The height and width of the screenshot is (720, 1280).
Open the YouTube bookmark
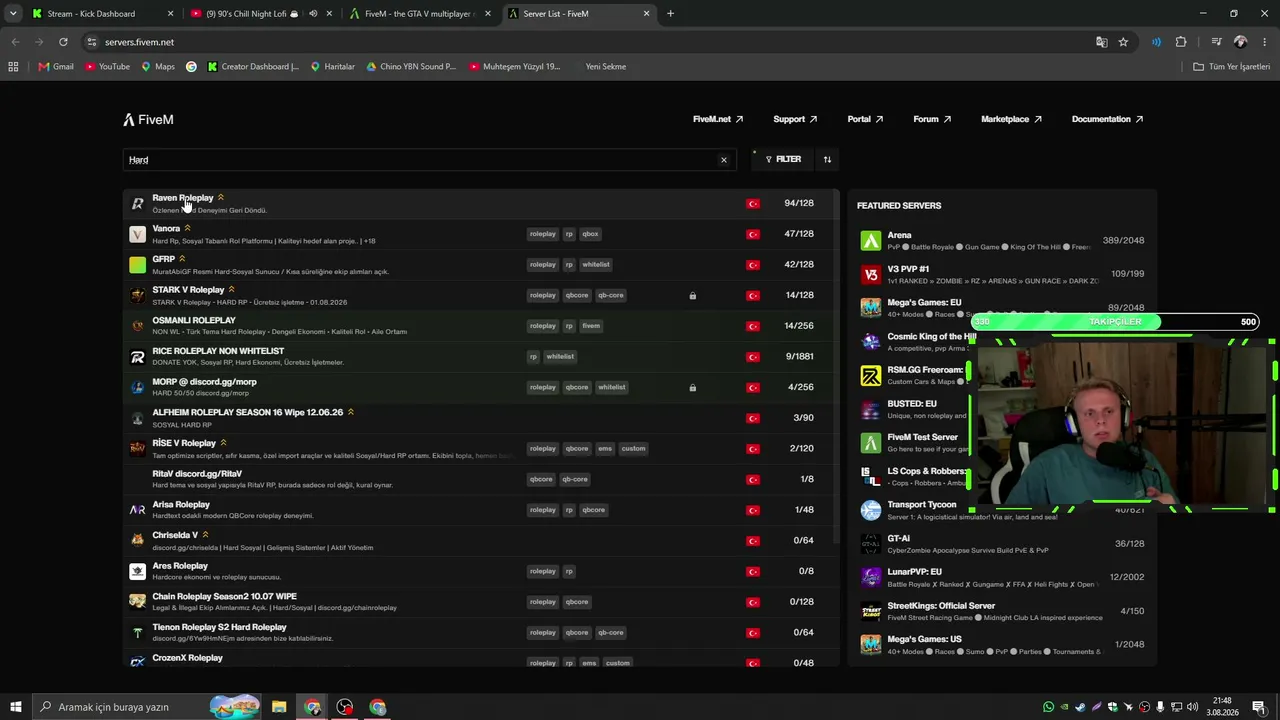[x=107, y=67]
